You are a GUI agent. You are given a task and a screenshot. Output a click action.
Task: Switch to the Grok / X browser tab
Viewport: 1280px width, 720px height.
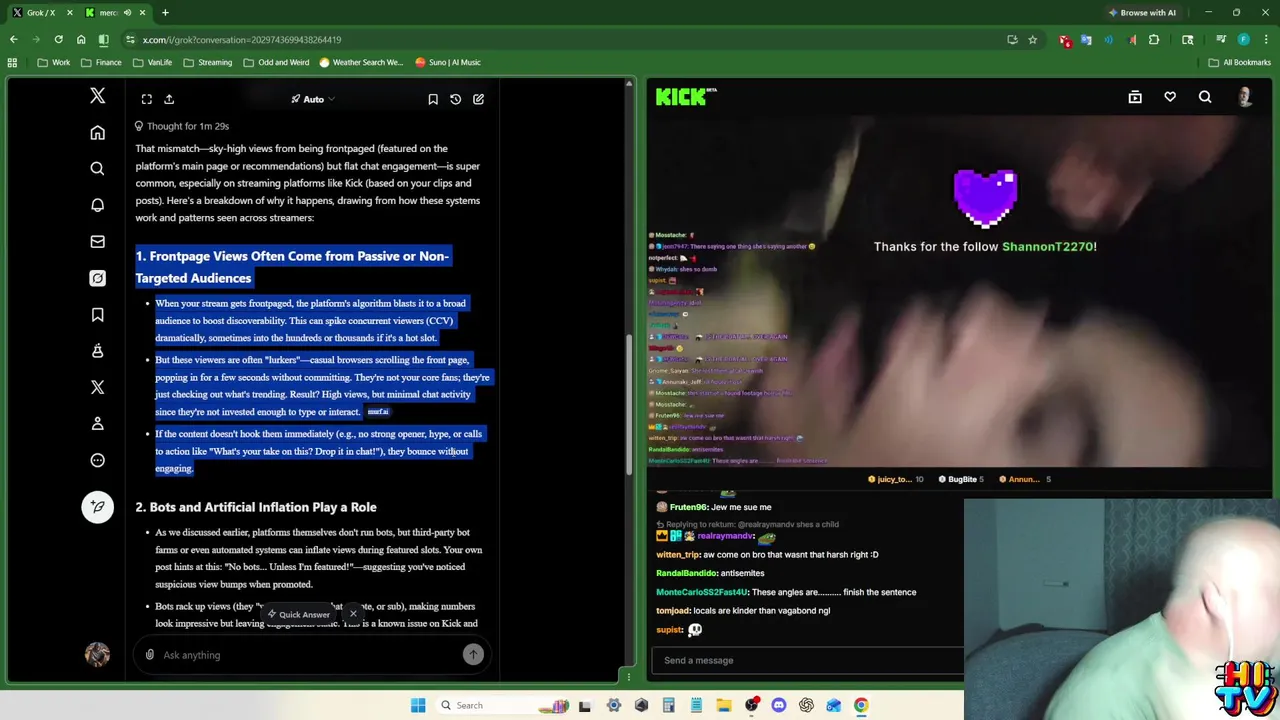[x=40, y=12]
